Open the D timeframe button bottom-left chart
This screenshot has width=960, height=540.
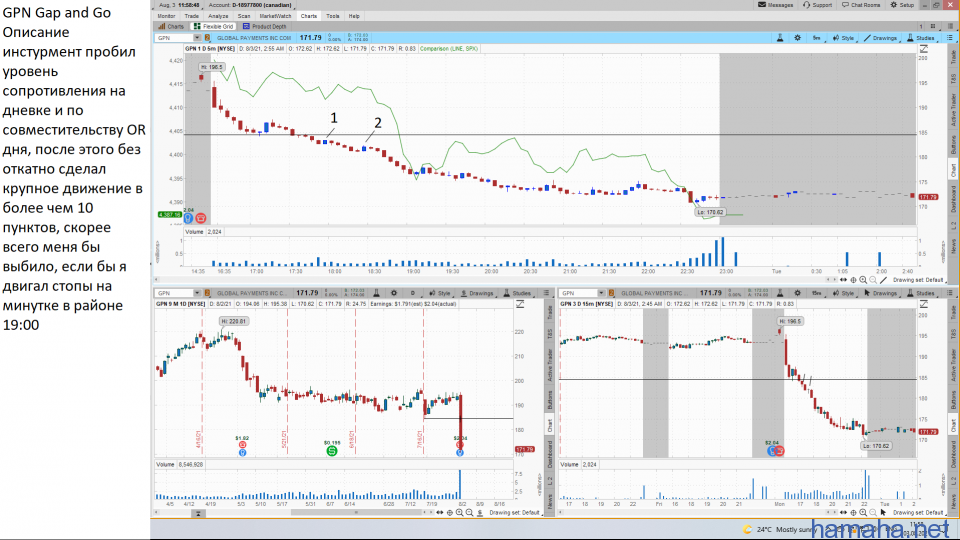coord(413,293)
